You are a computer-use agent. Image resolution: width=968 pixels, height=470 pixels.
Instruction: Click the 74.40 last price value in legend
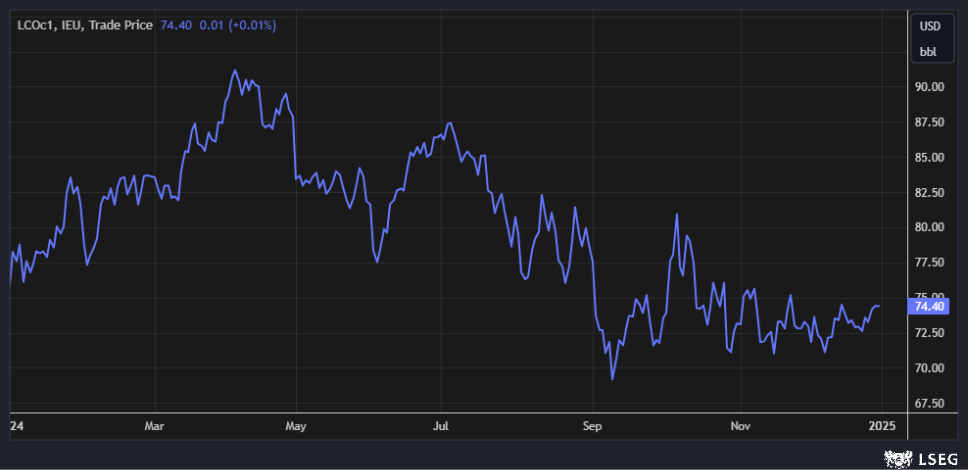click(176, 26)
